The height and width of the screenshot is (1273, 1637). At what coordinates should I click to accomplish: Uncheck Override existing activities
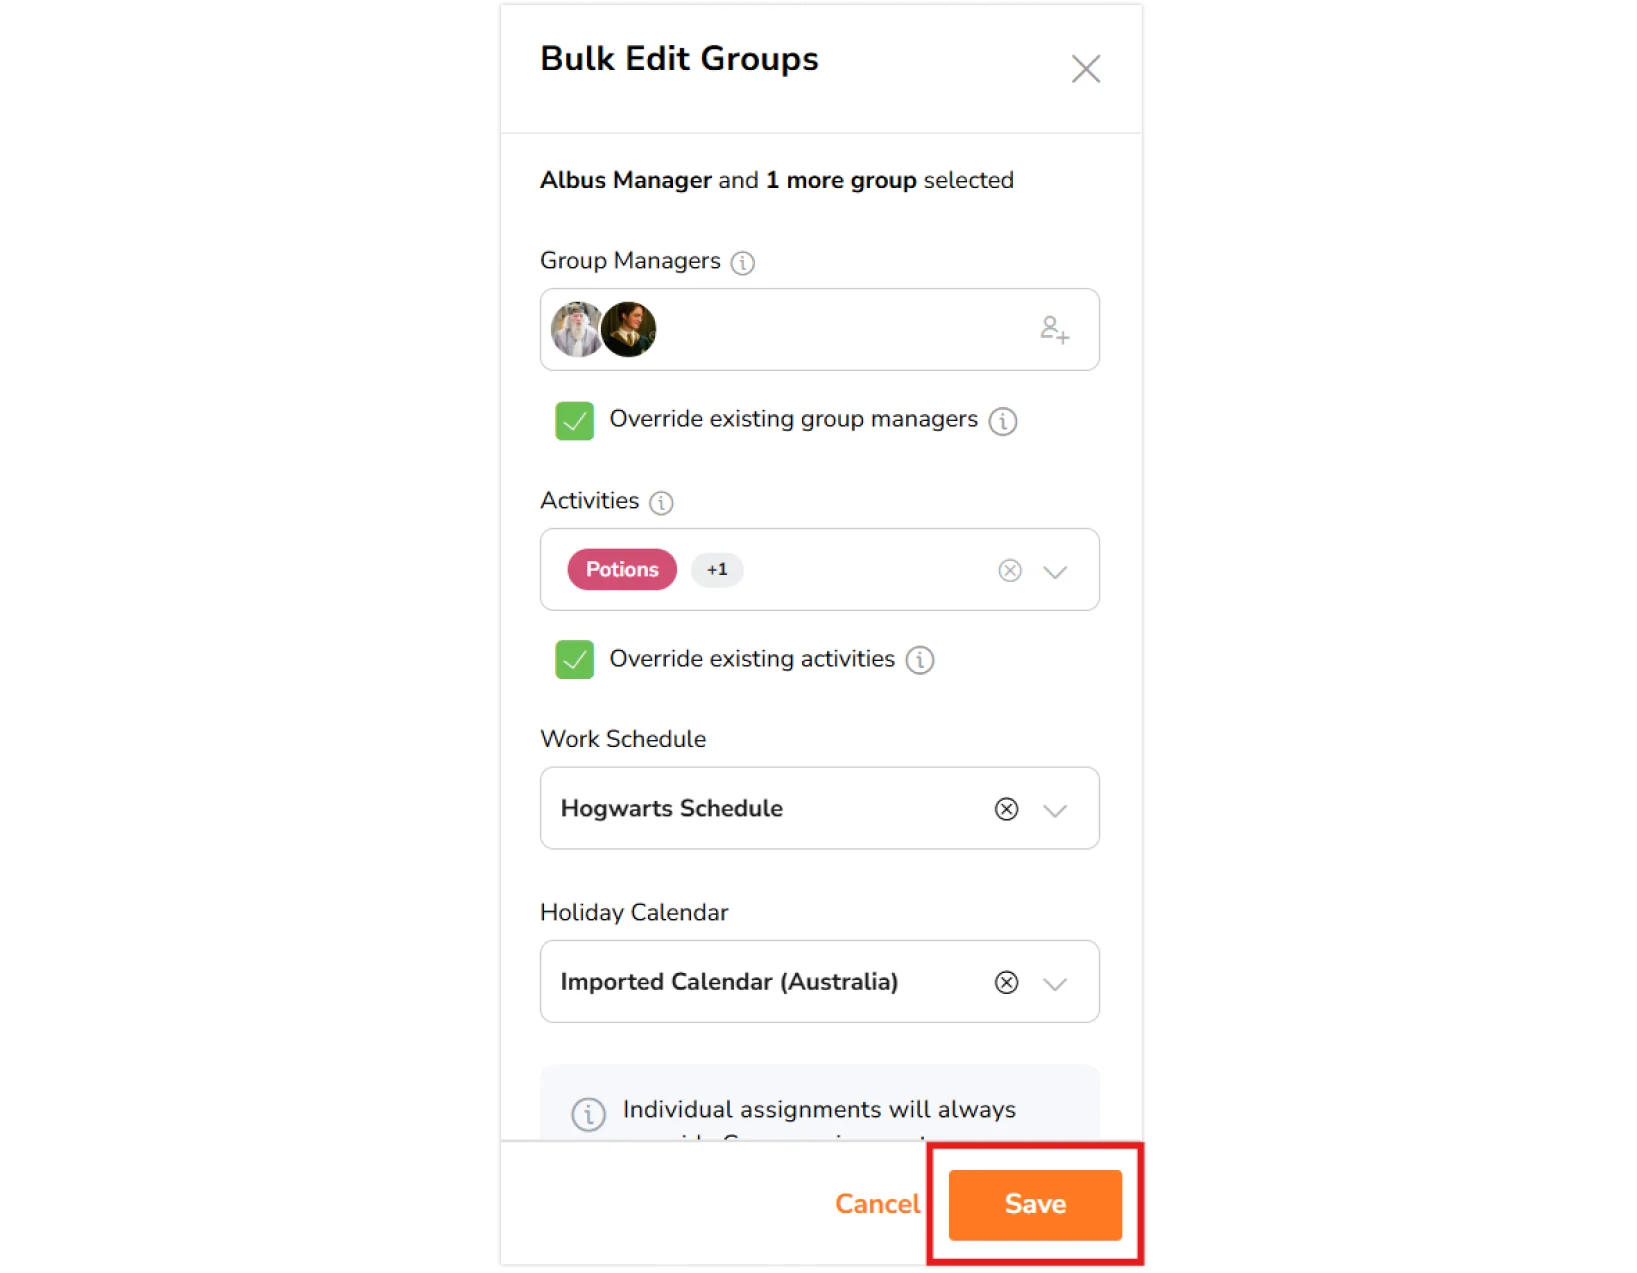click(575, 660)
